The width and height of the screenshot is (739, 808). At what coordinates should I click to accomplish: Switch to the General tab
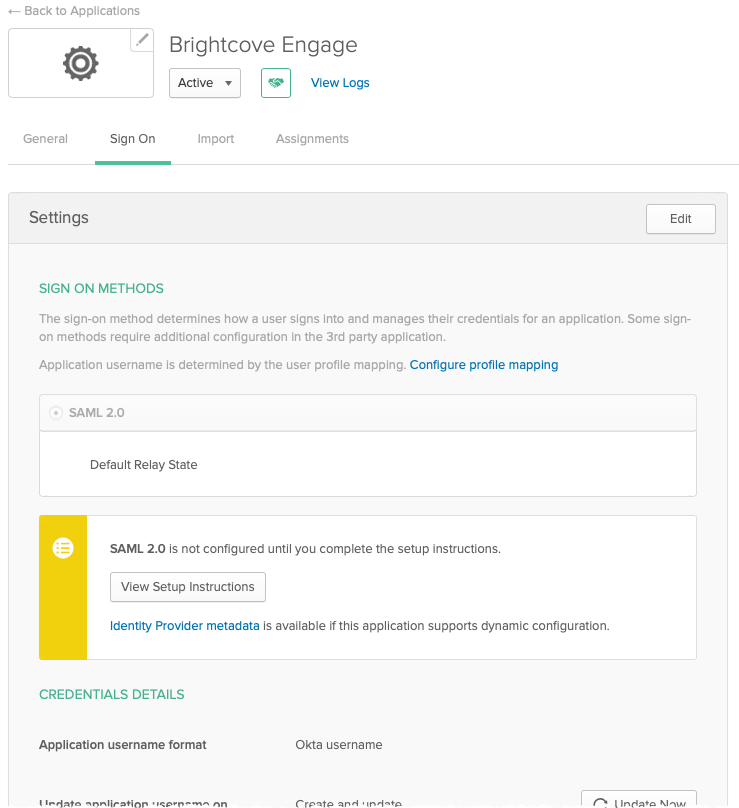pyautogui.click(x=45, y=139)
